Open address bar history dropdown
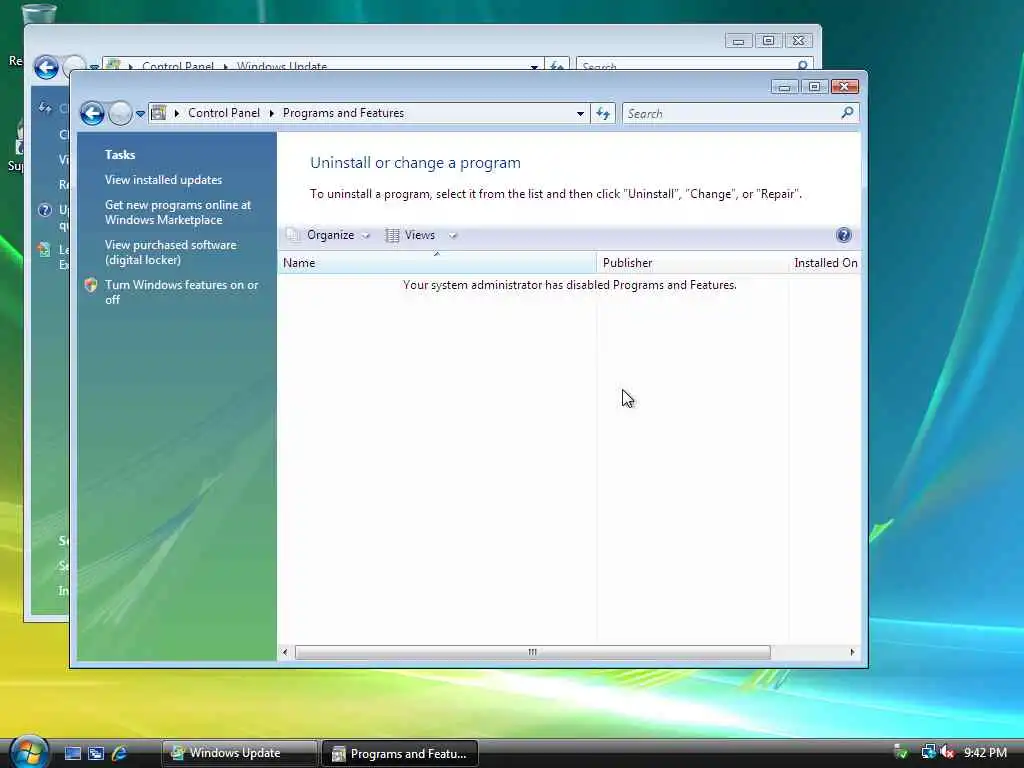The height and width of the screenshot is (768, 1024). coord(580,114)
